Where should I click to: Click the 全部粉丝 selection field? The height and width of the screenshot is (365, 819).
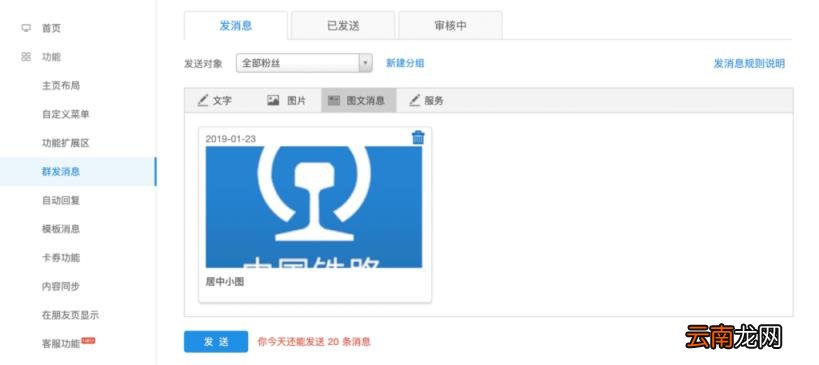pyautogui.click(x=304, y=63)
